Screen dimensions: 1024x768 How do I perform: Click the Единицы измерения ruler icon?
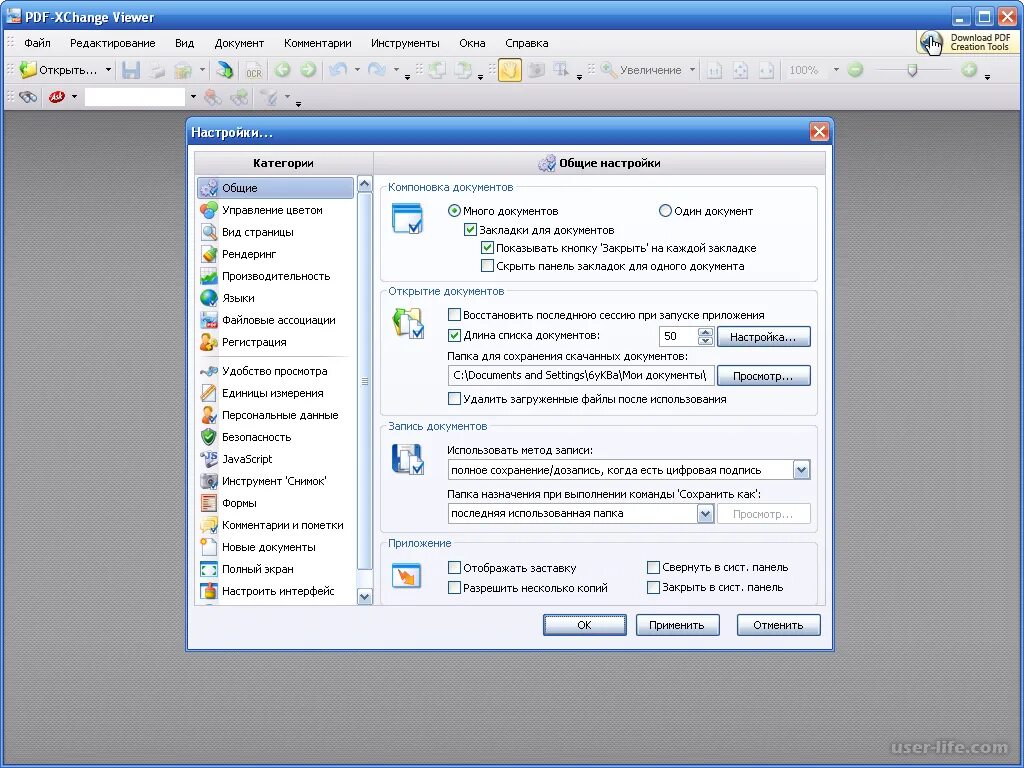(x=209, y=393)
